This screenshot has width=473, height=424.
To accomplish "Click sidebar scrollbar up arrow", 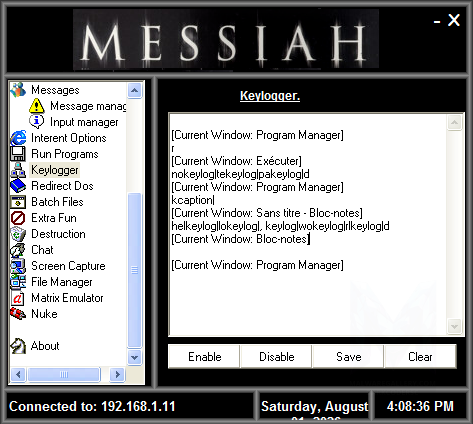I will (x=135, y=90).
